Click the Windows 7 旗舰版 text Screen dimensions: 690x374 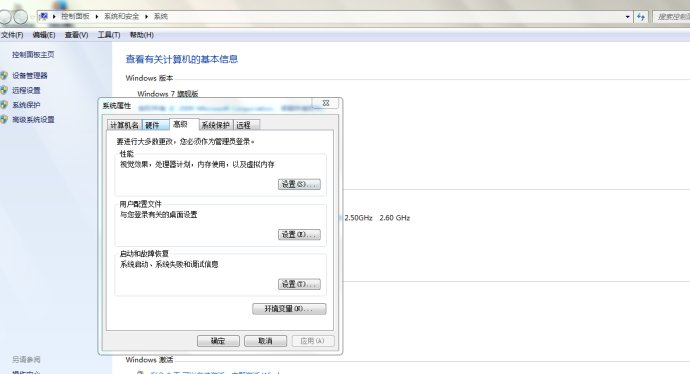click(x=168, y=94)
